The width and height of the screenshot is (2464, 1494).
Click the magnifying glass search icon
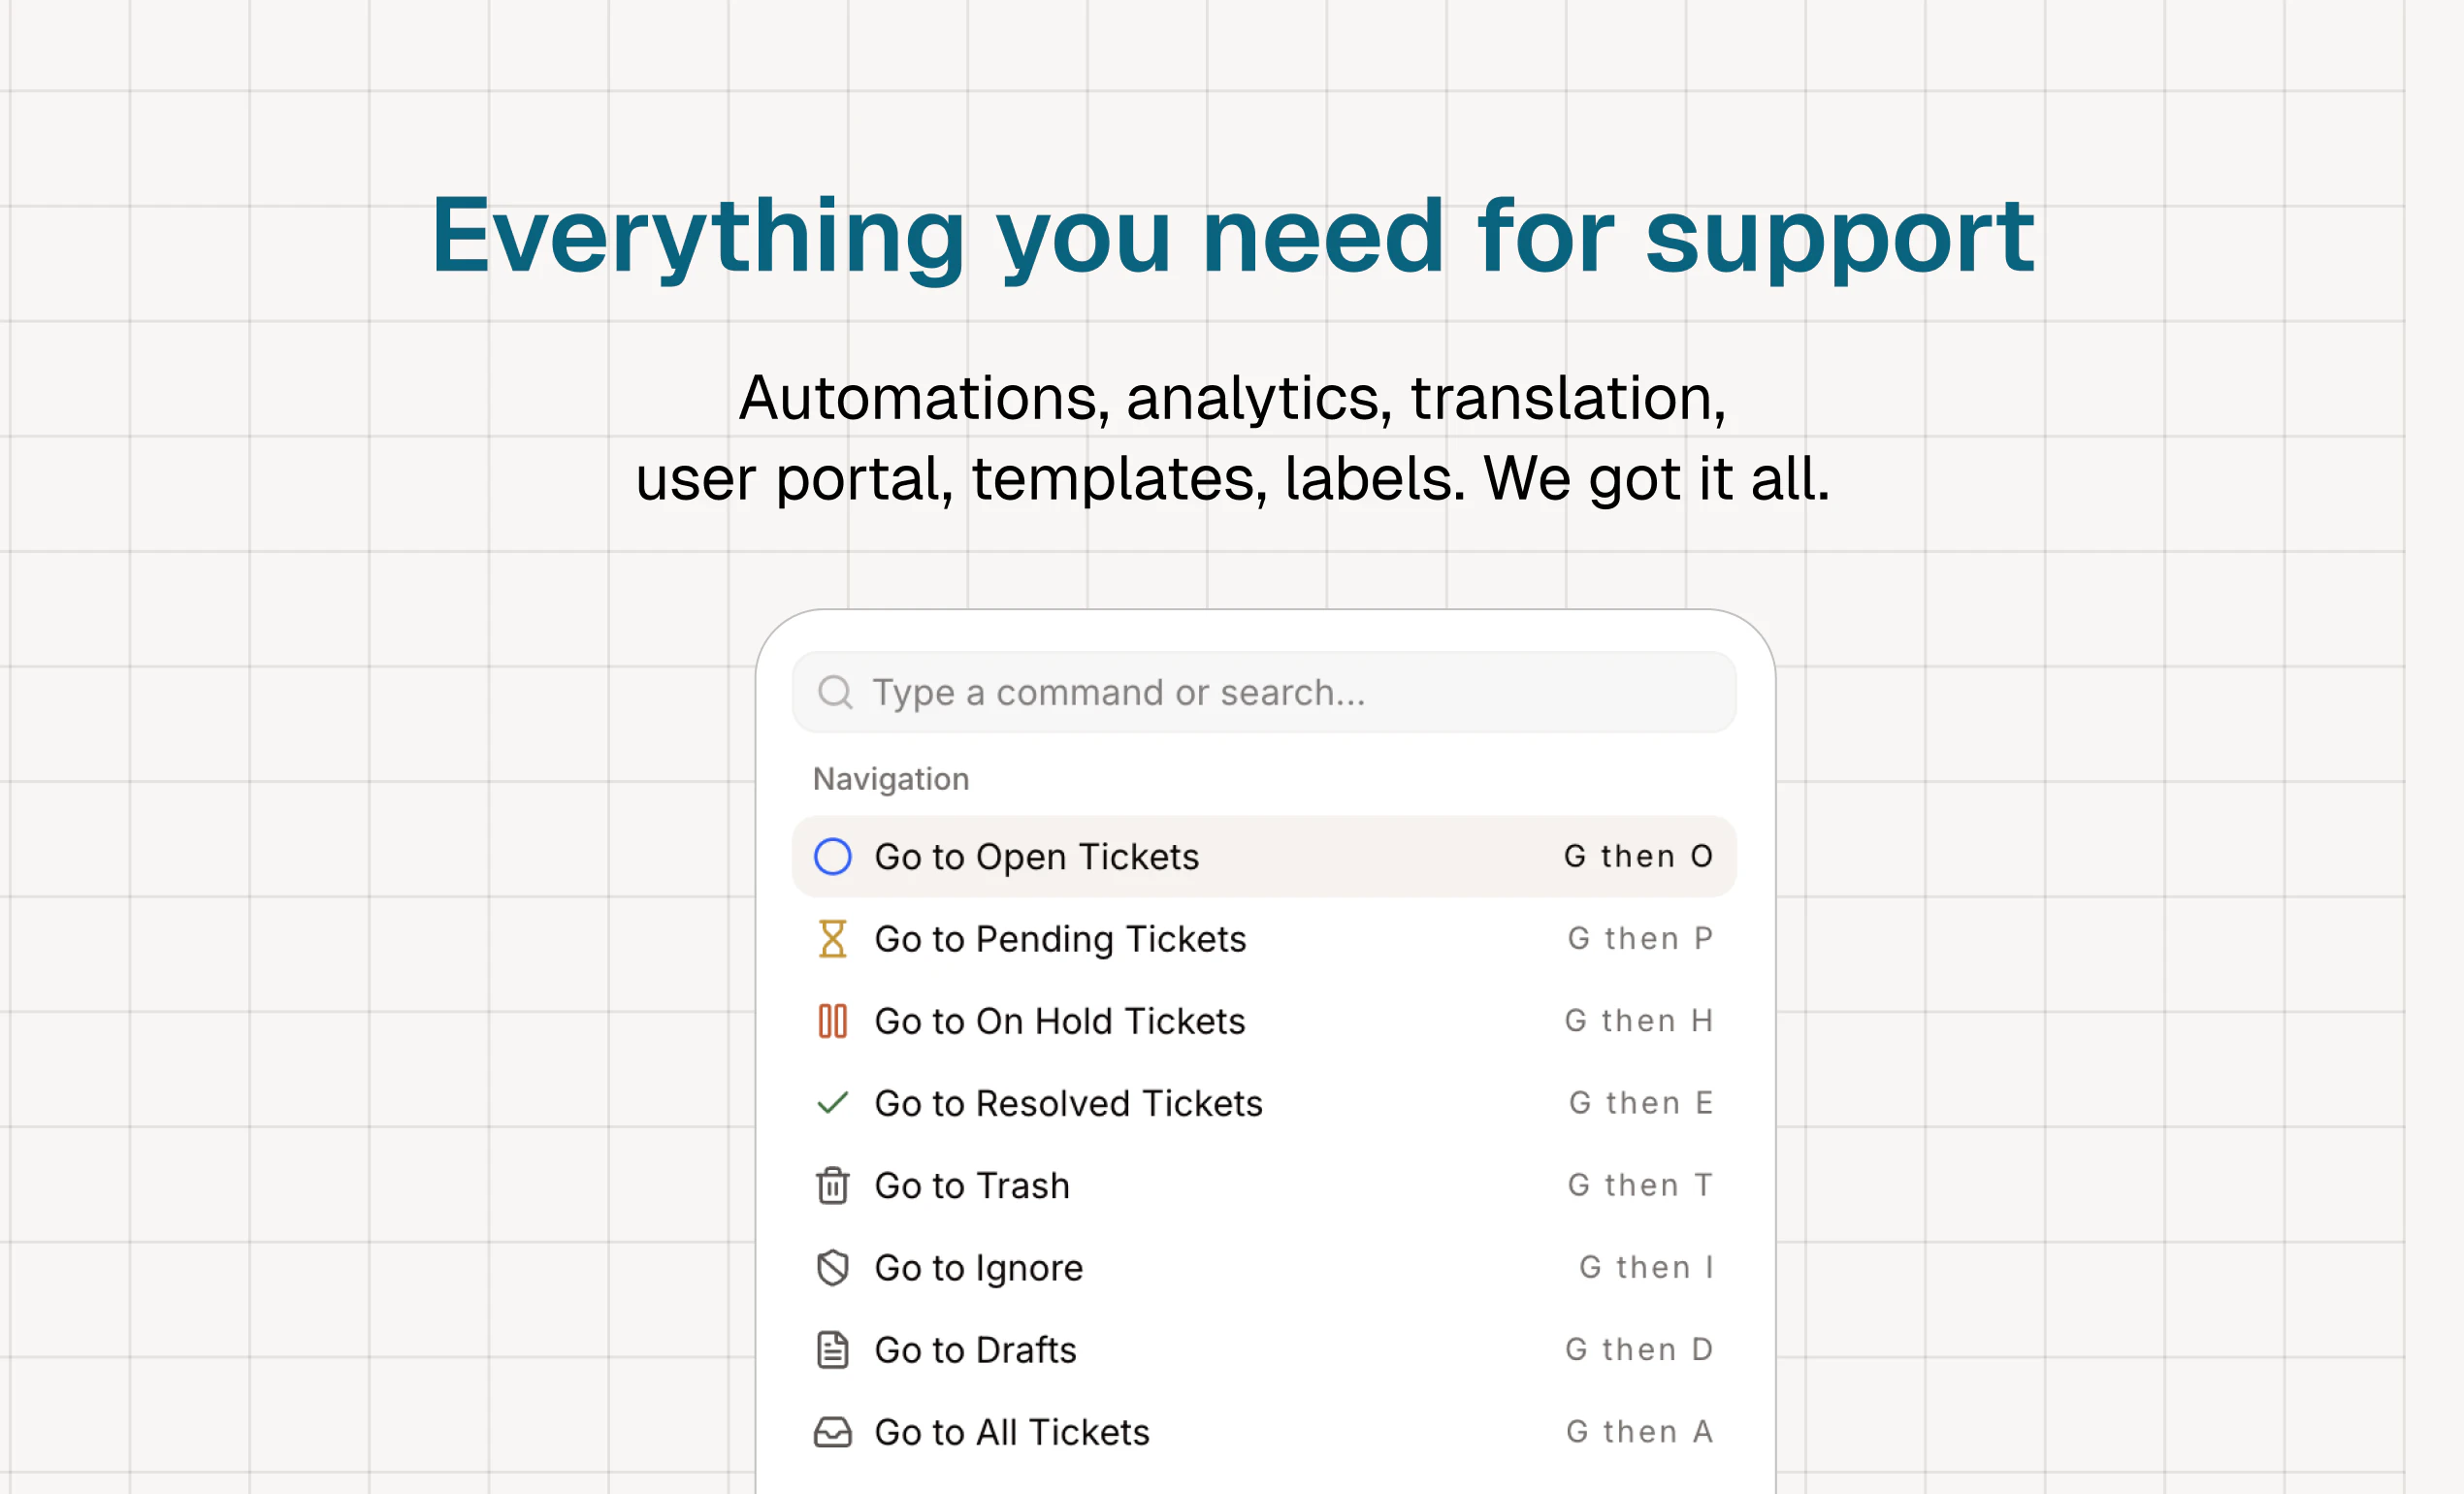click(835, 692)
